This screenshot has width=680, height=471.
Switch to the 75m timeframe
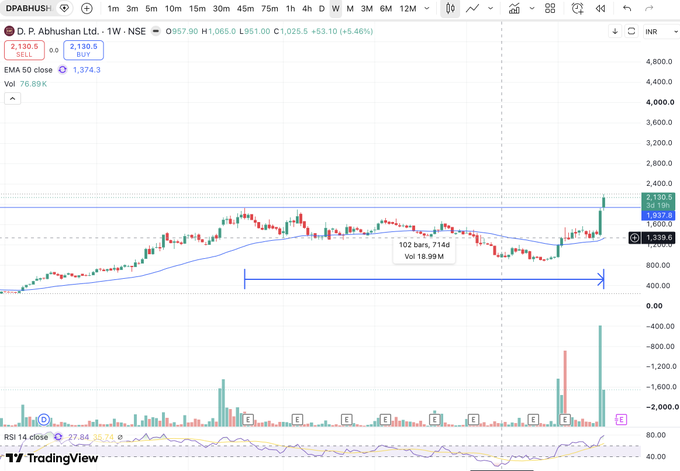coord(270,9)
